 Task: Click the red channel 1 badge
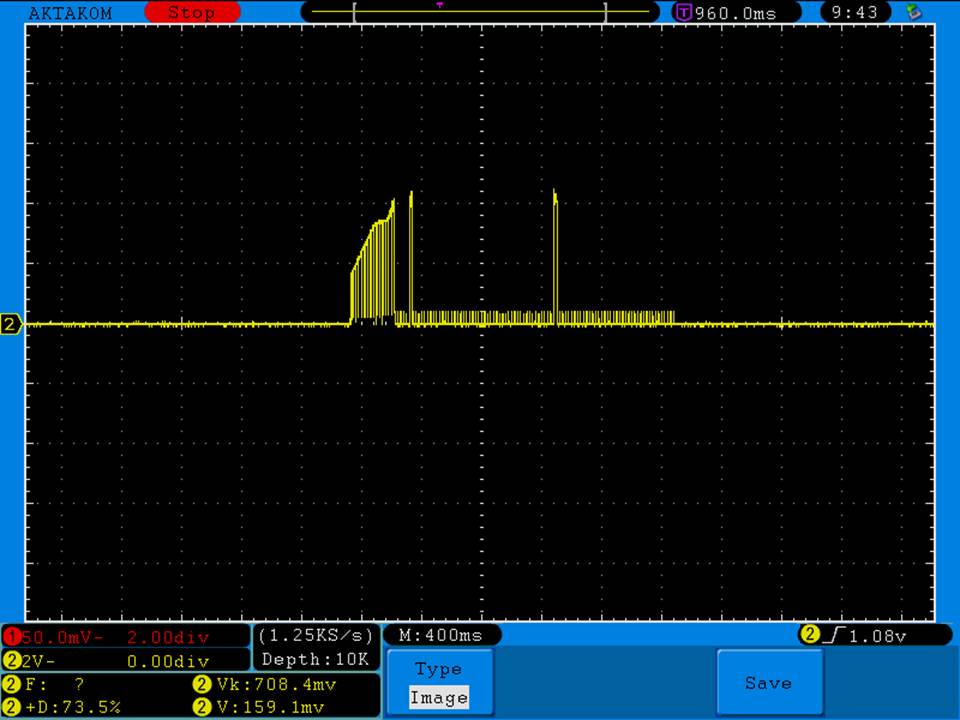[11, 637]
